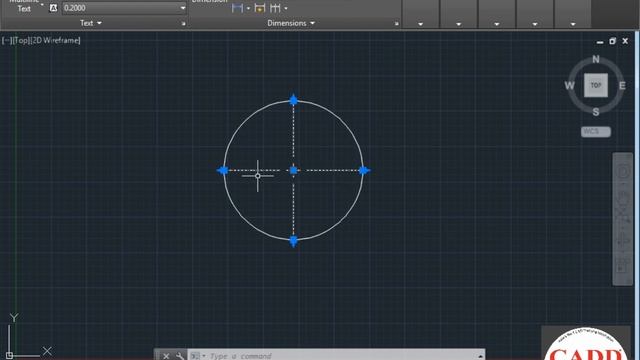The image size is (640, 360).
Task: Click the top grip of the circle
Action: (293, 100)
